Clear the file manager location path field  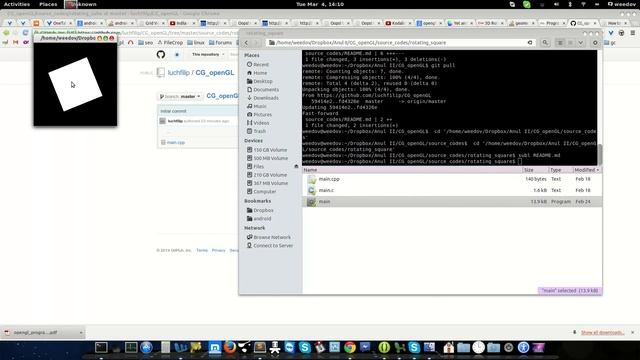(530, 42)
